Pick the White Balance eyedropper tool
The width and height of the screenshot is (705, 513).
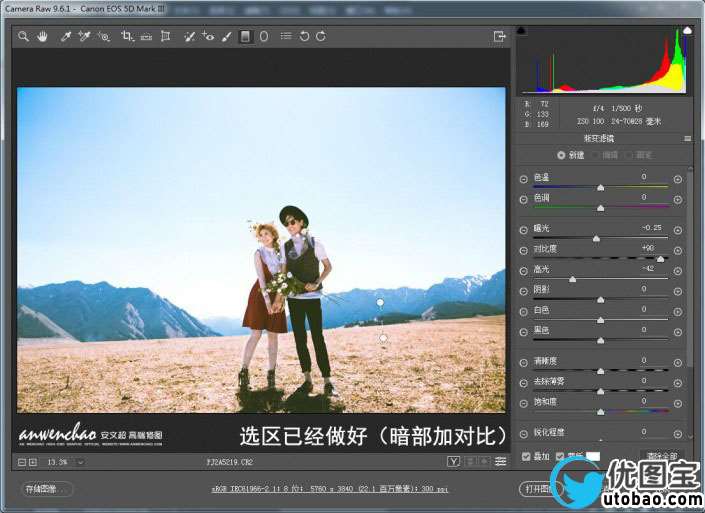pyautogui.click(x=66, y=37)
